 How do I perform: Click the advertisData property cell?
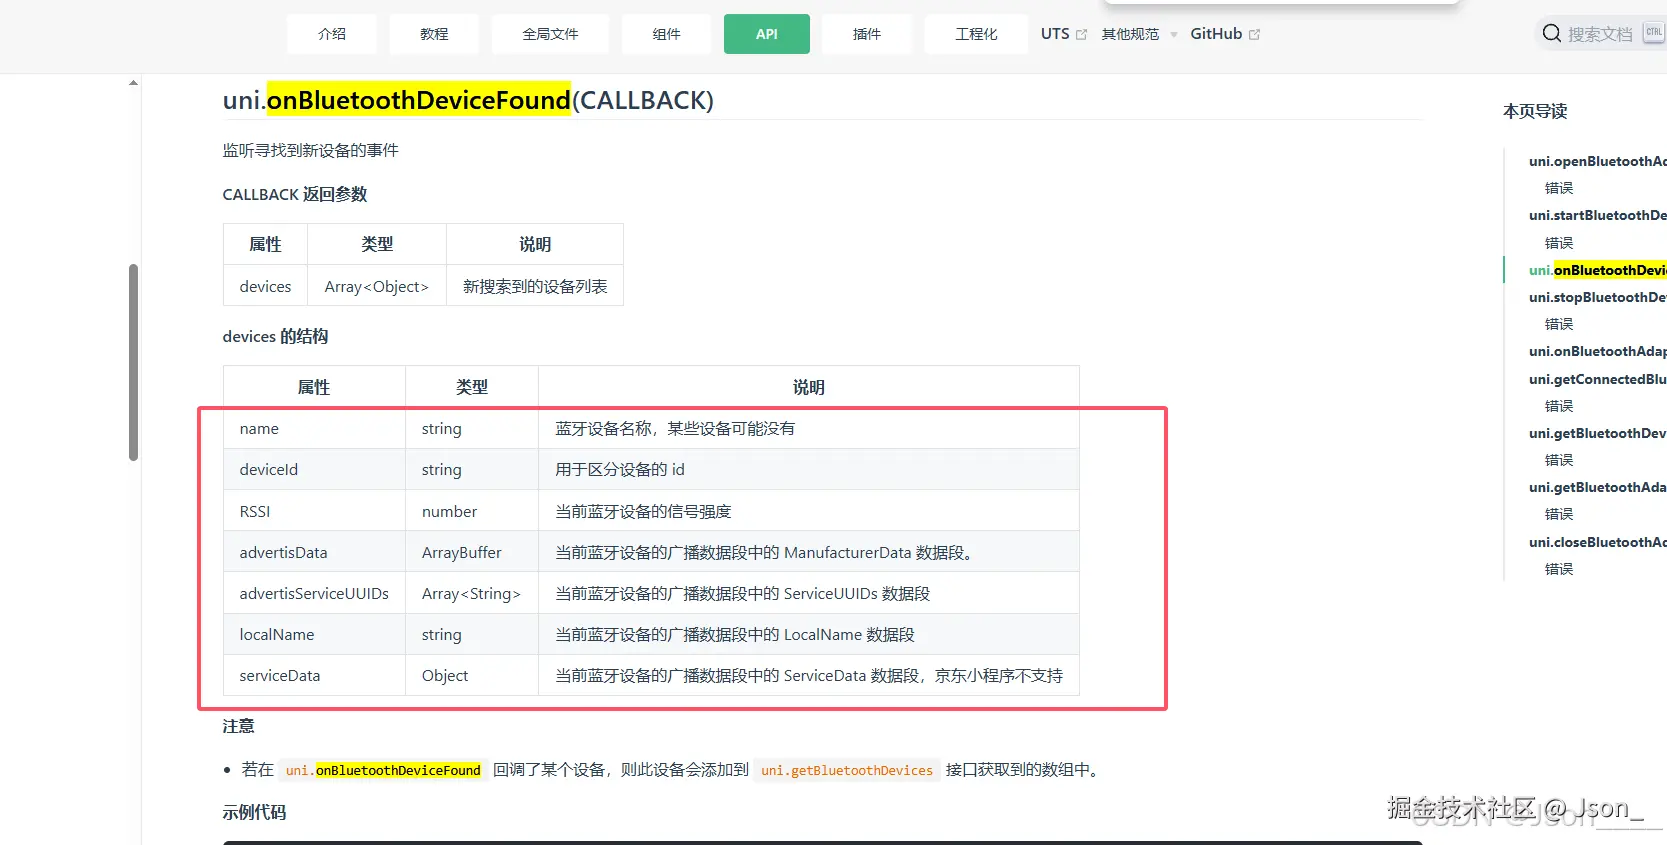pos(314,552)
